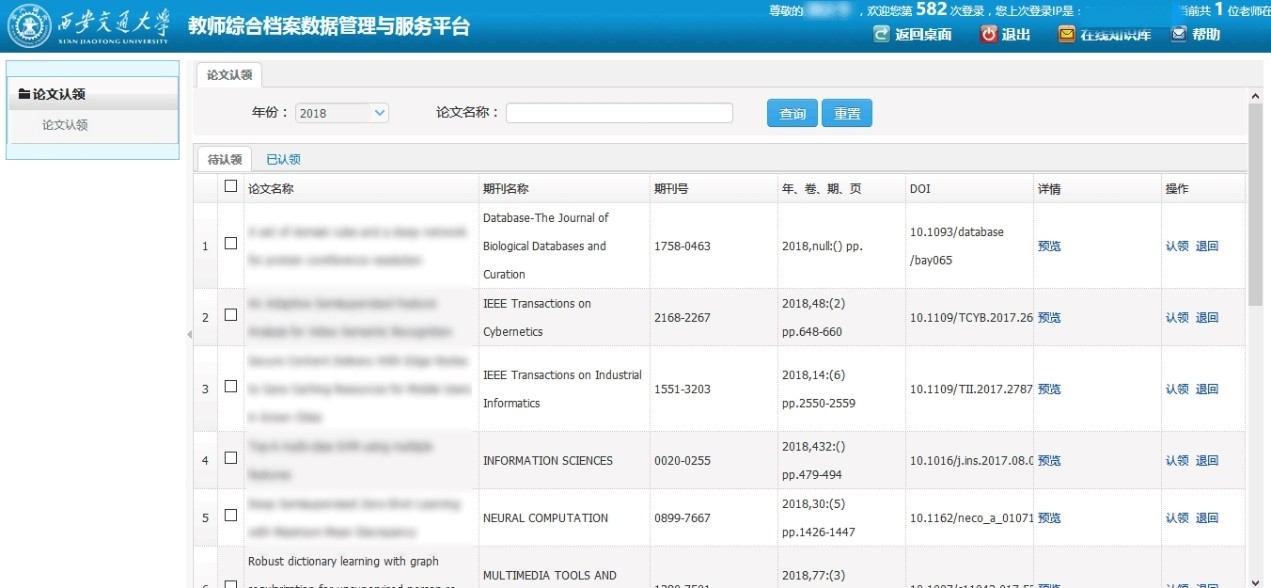This screenshot has height=588, width=1271.
Task: Click the 论文认领 sidebar section header
Action: point(93,94)
